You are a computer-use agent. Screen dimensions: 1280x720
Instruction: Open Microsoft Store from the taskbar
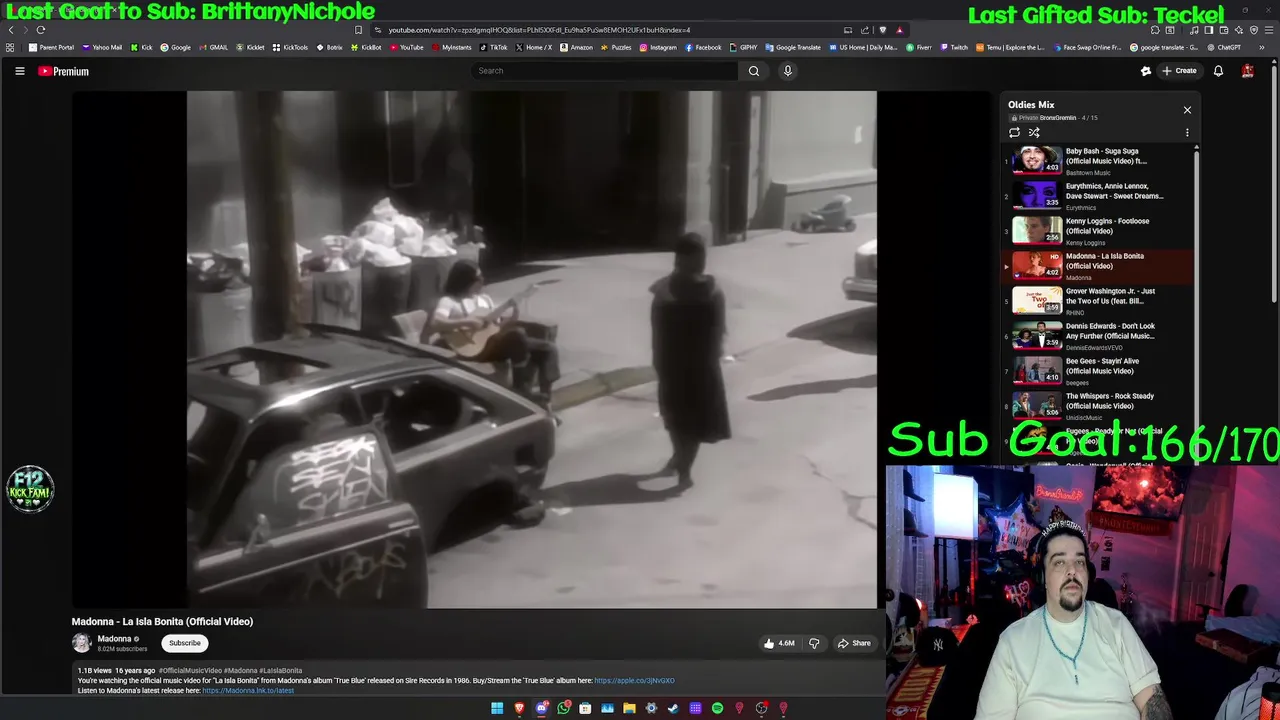point(585,708)
